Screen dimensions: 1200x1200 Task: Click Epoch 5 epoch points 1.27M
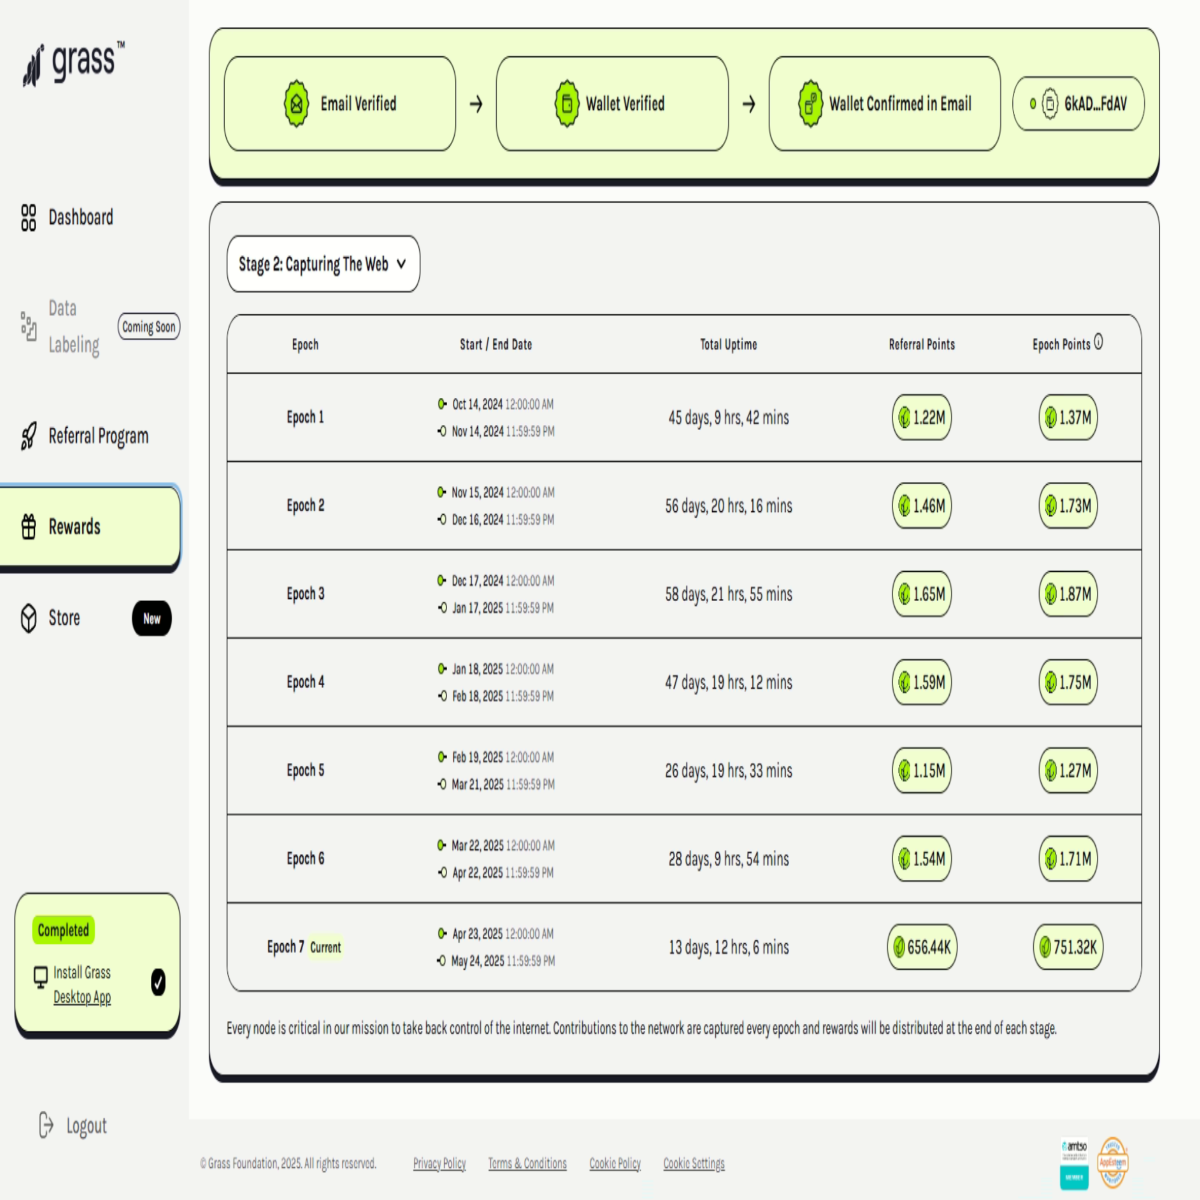[x=1068, y=771]
